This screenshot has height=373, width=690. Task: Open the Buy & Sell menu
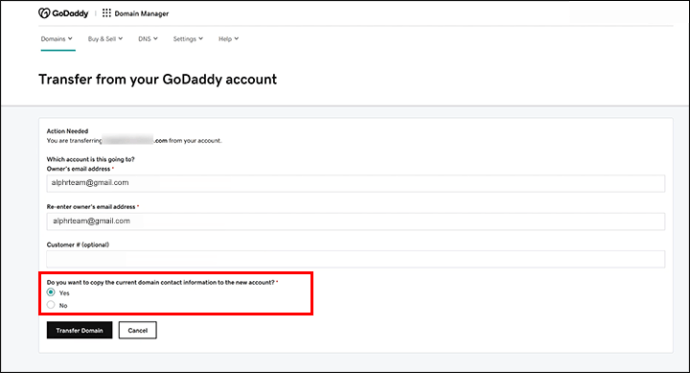point(105,39)
